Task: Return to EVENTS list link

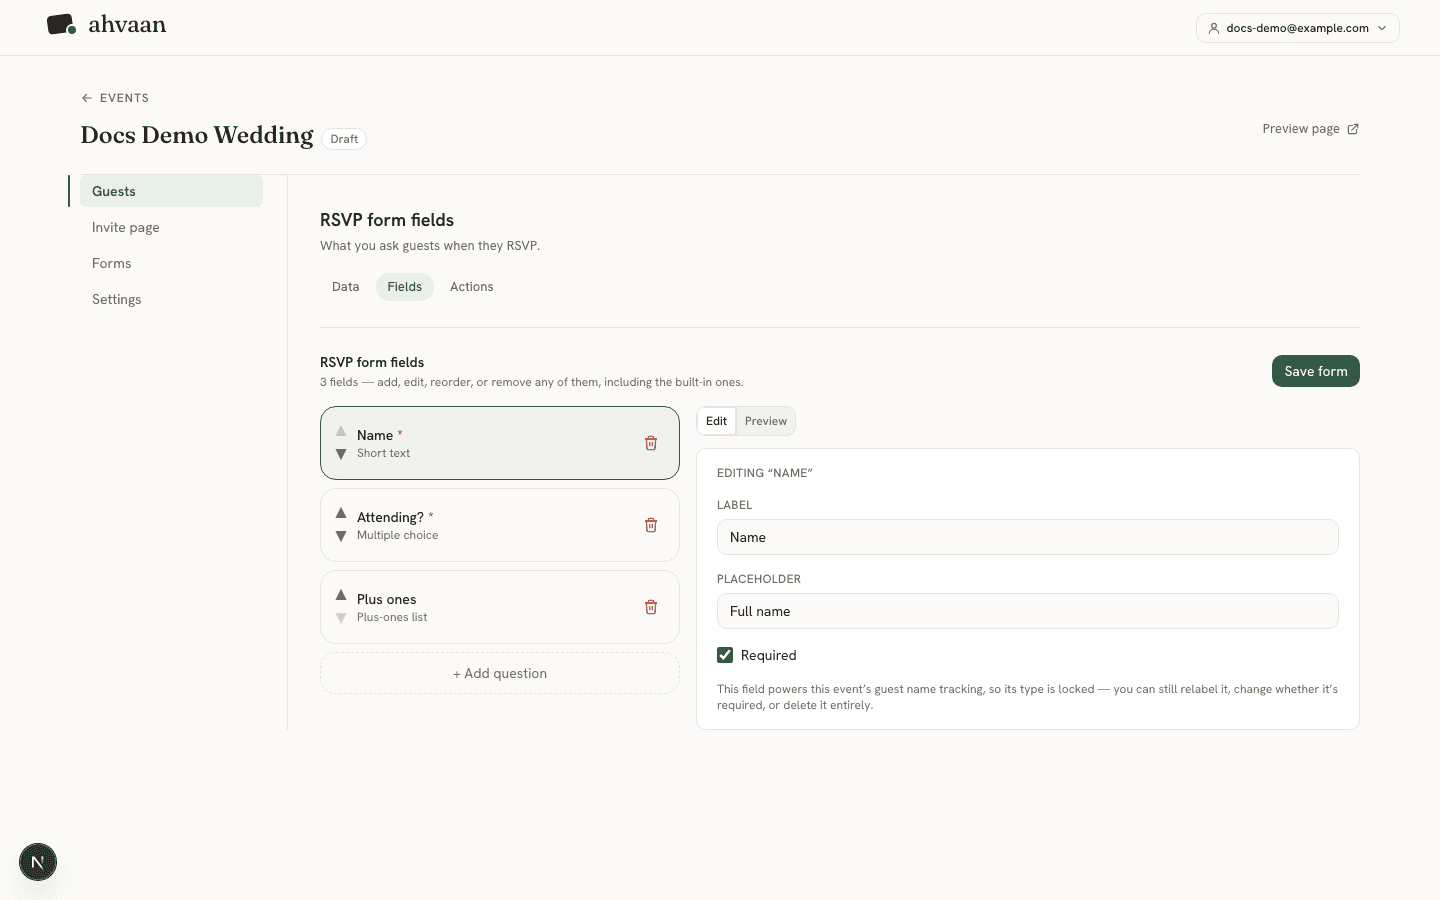Action: tap(115, 98)
